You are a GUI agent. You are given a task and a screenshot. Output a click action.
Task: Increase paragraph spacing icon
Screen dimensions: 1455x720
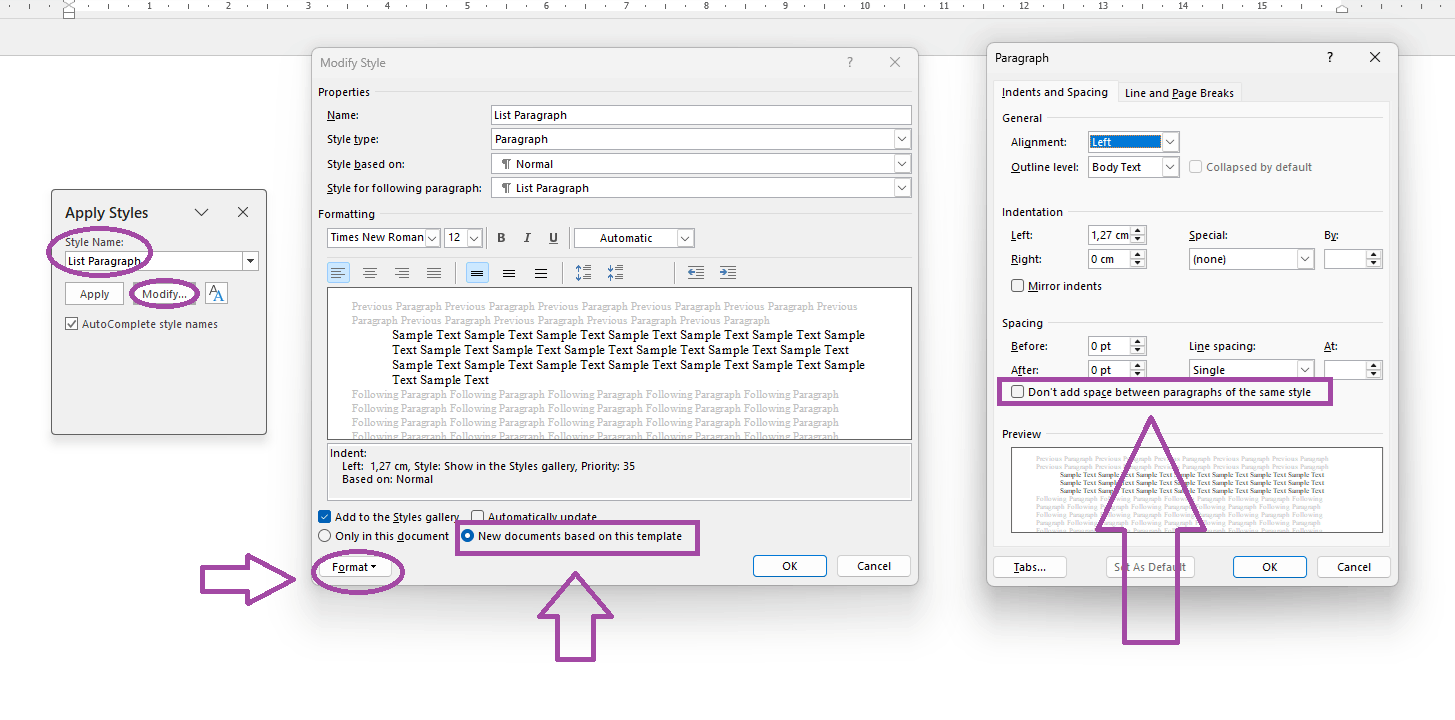point(584,273)
